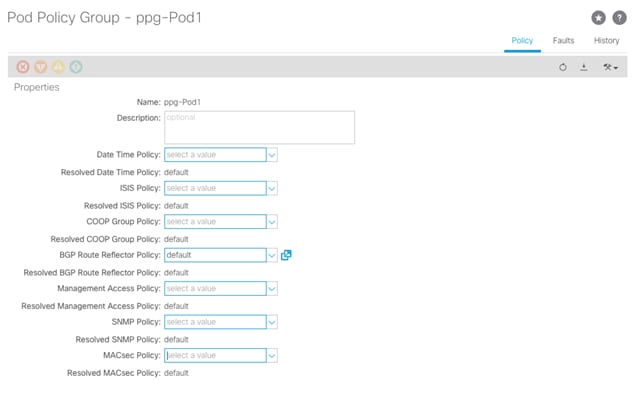Expand the BGP Route Reflector Policy dropdown

tap(272, 255)
